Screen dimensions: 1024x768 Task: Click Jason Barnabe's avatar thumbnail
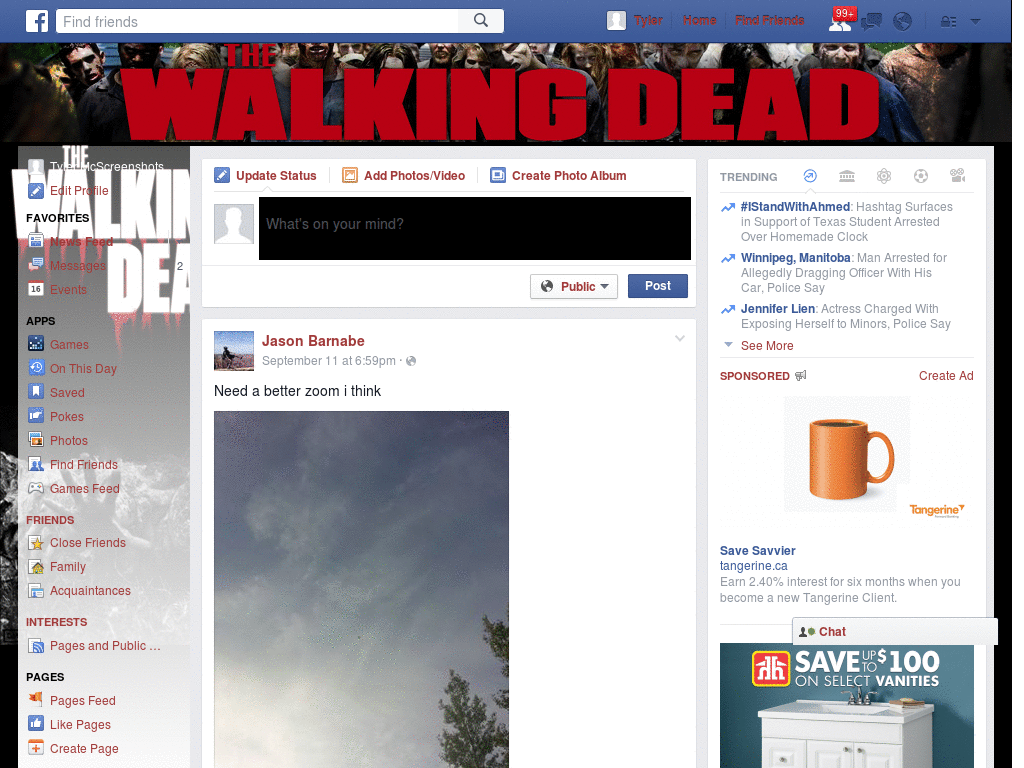point(234,351)
